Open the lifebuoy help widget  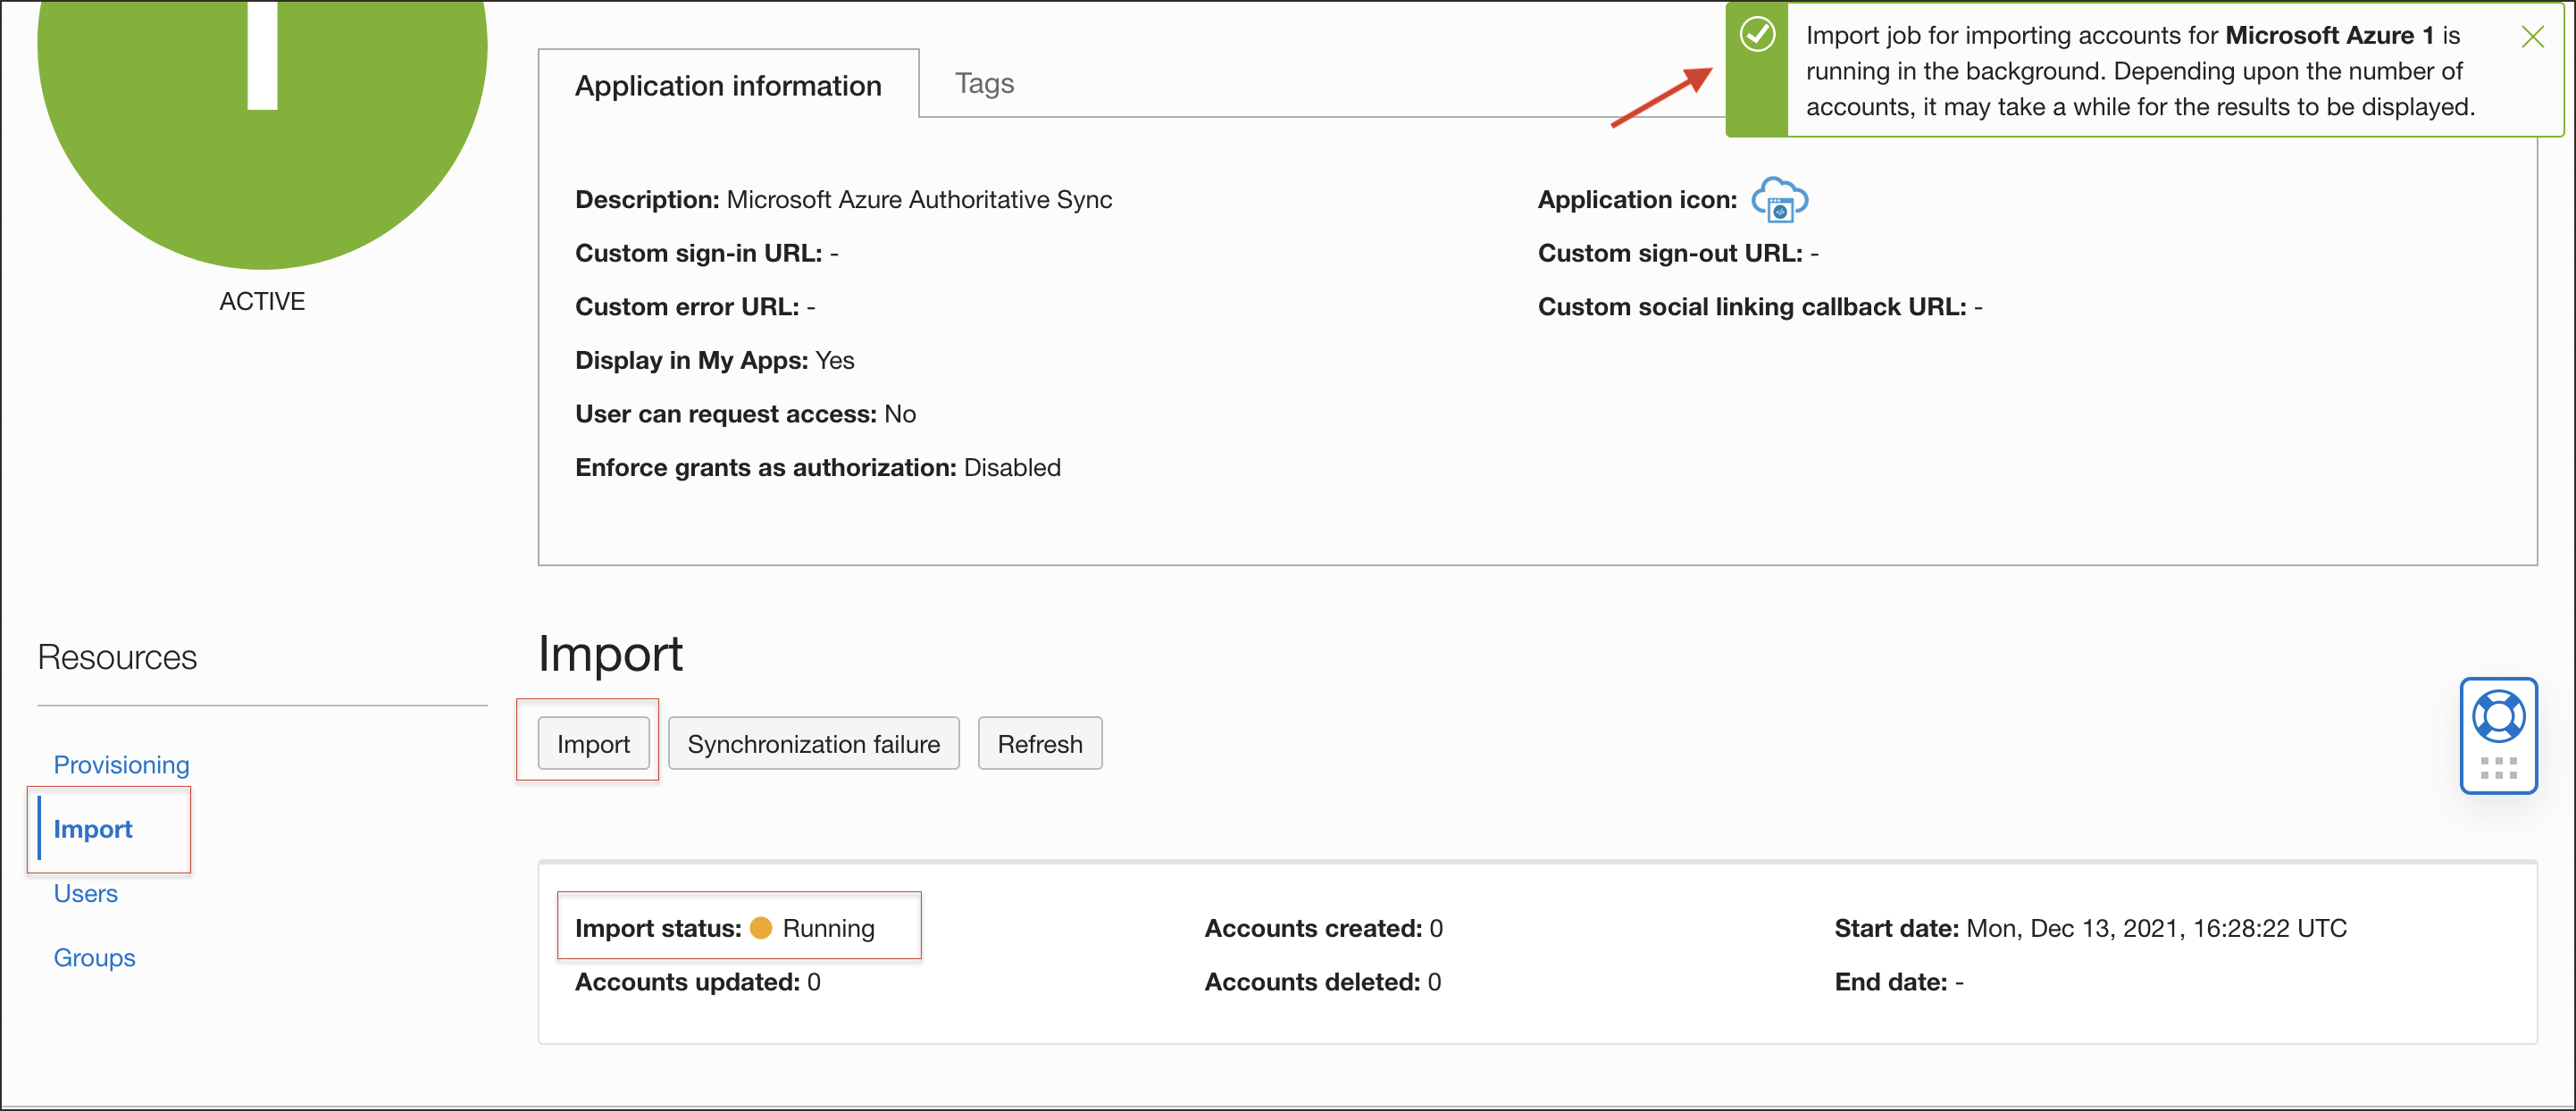2497,717
